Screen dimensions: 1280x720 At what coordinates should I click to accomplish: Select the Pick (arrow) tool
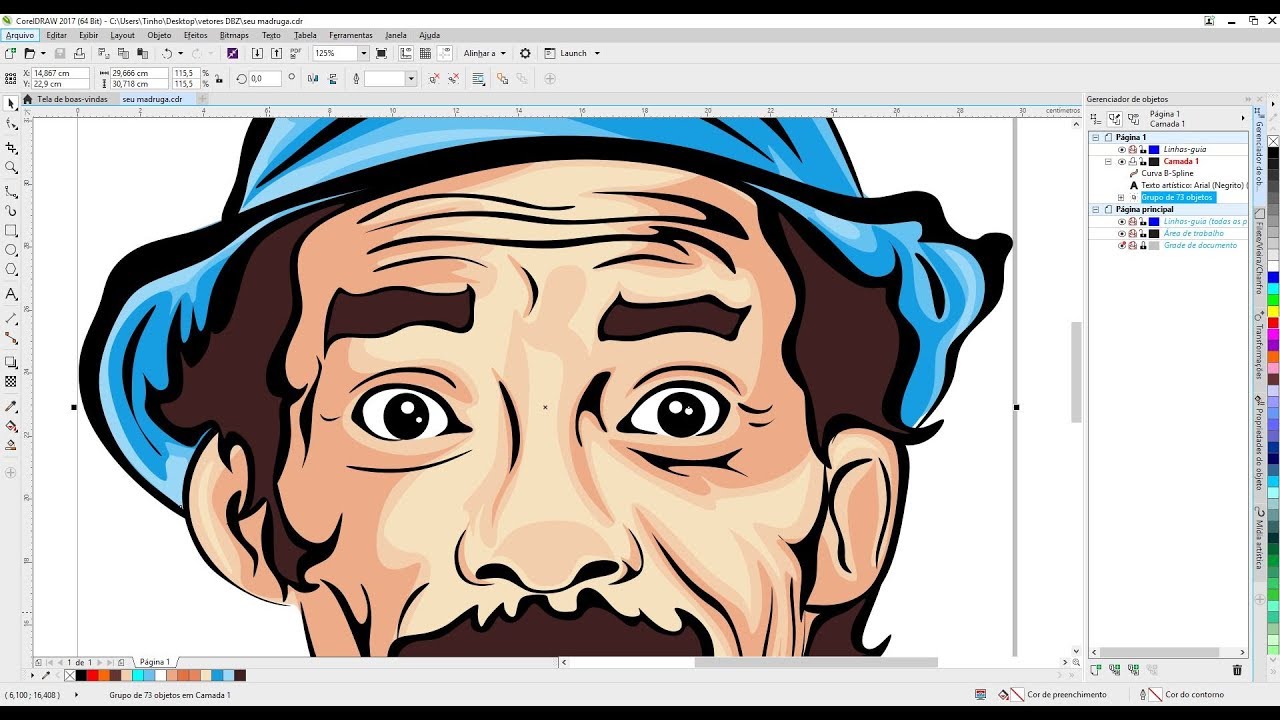click(x=11, y=103)
